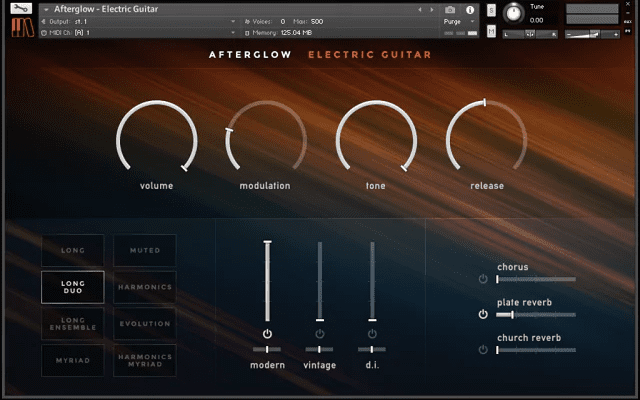Click the volume knob

point(157,140)
